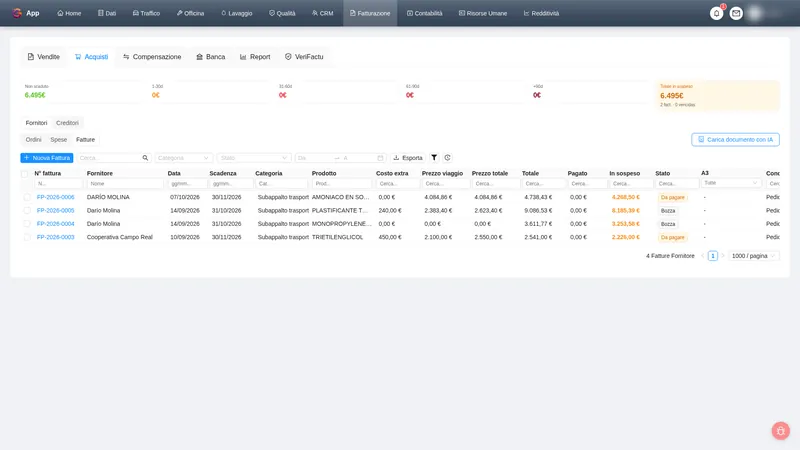Switch to the Vendite tab
The image size is (800, 450).
(44, 57)
